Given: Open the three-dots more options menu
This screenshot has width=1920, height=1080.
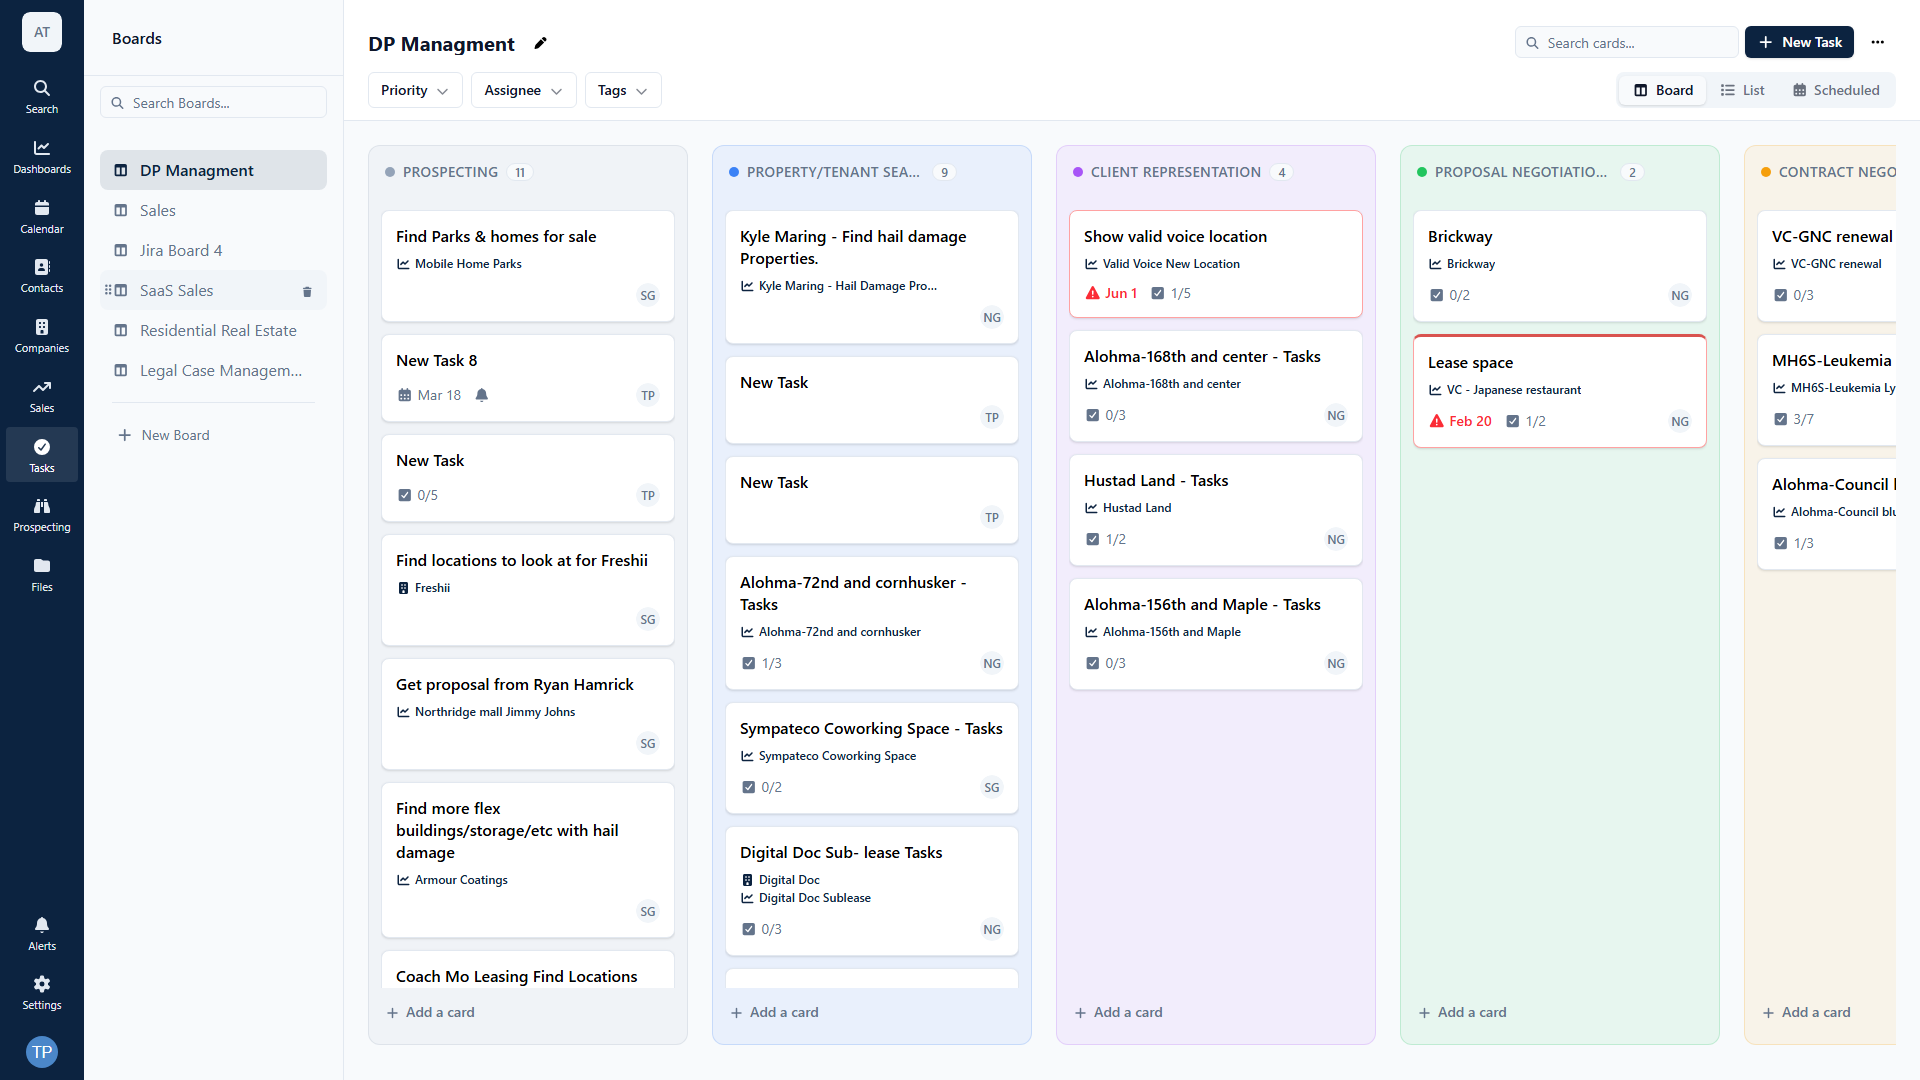Looking at the screenshot, I should tap(1877, 42).
